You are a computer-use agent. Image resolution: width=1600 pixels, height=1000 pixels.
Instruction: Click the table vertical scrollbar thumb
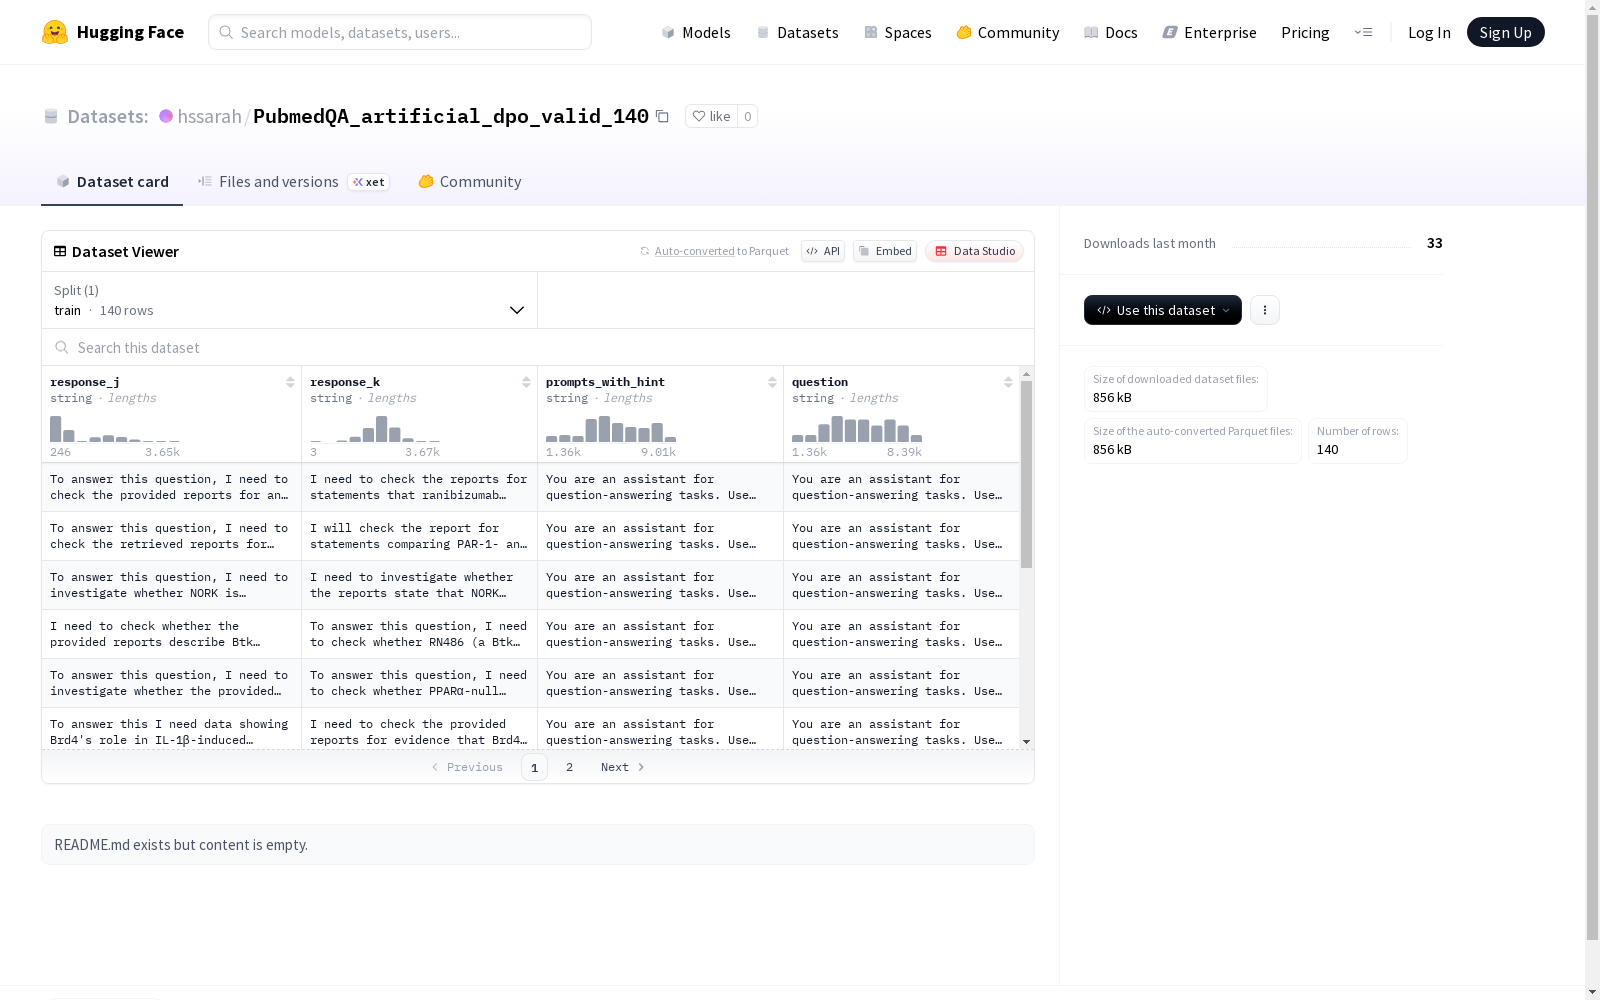coord(1026,474)
